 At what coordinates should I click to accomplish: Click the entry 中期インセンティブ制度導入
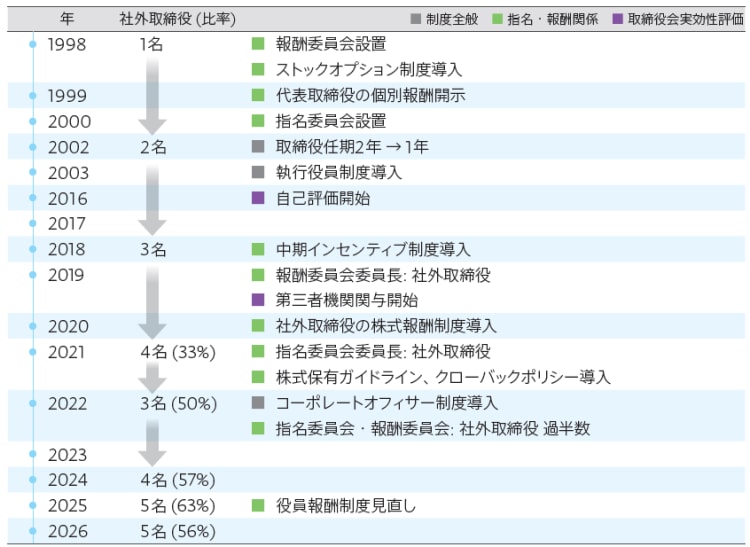373,250
